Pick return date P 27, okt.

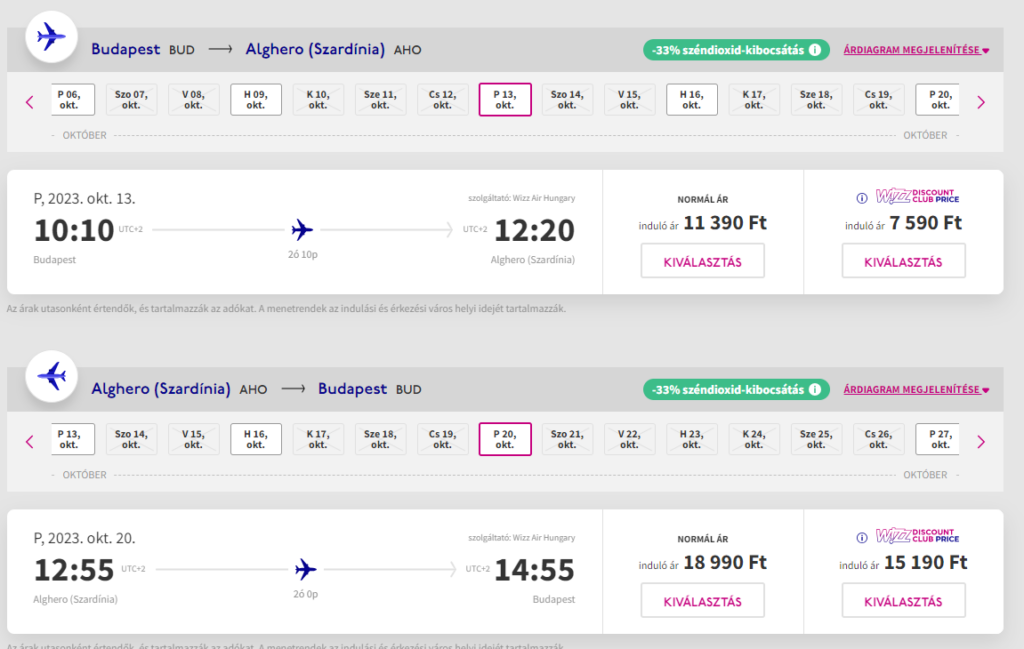[x=938, y=439]
